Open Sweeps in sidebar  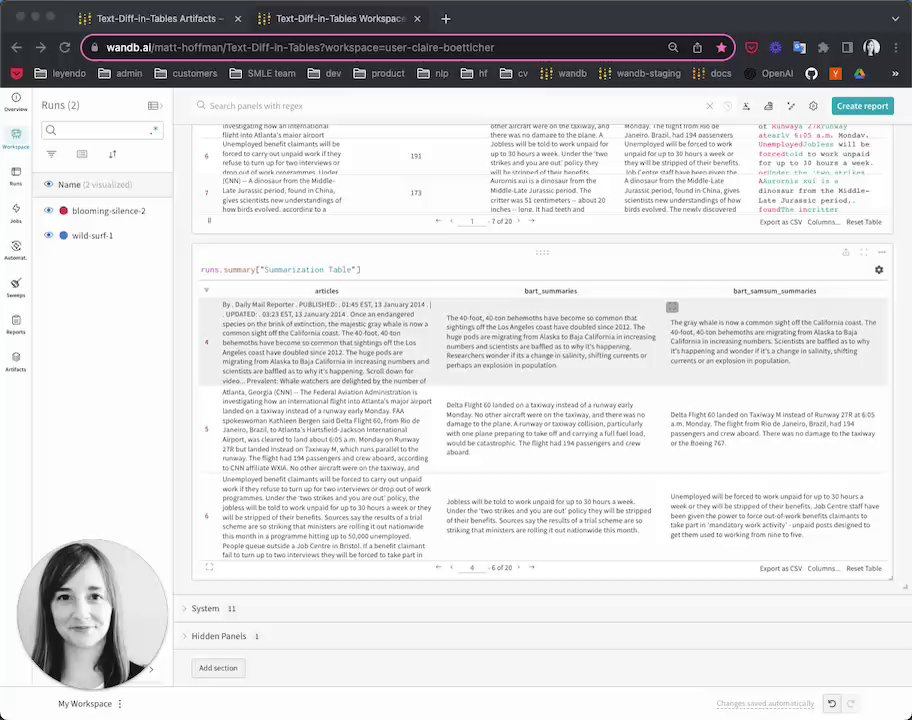click(x=16, y=287)
